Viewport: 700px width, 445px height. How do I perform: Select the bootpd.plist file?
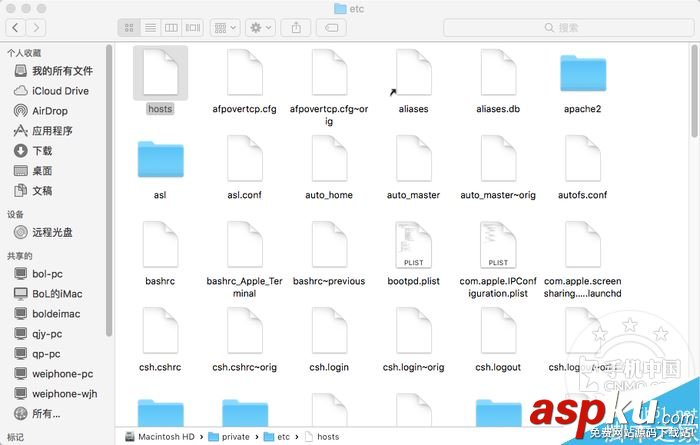413,254
